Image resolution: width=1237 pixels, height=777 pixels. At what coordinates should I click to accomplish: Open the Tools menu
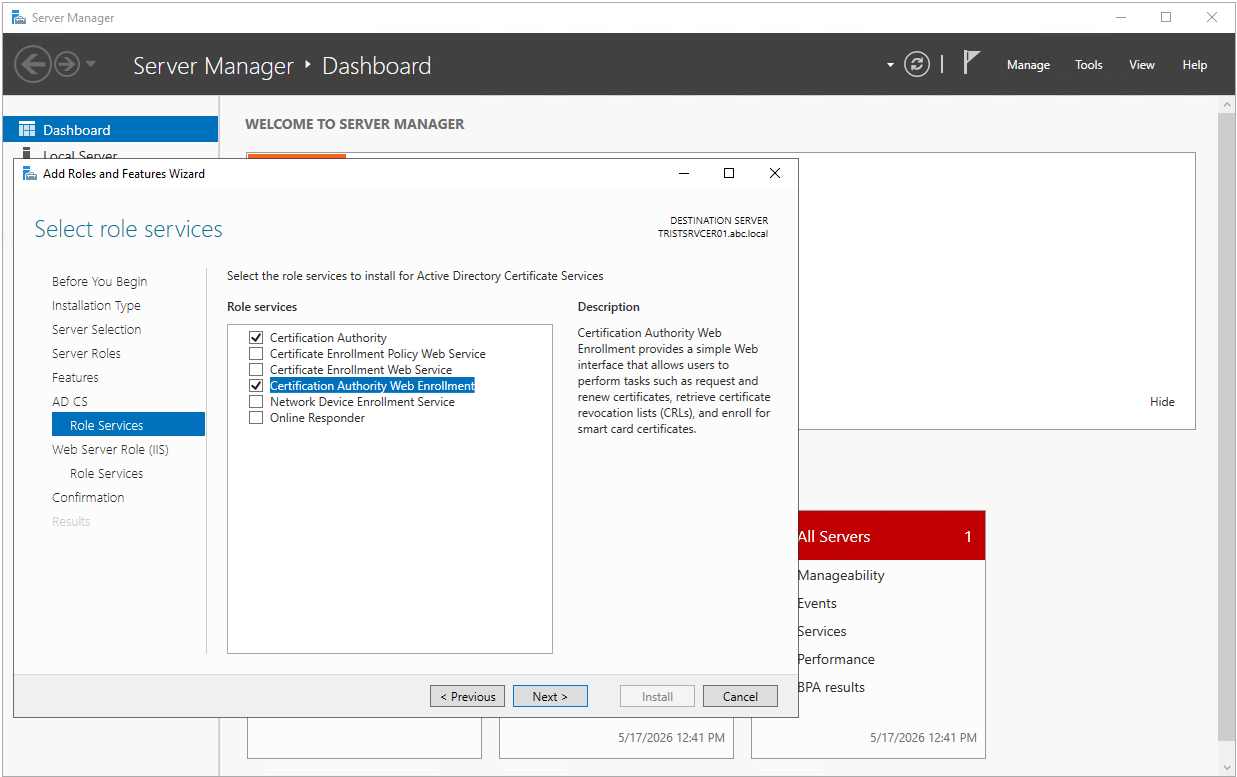point(1089,65)
